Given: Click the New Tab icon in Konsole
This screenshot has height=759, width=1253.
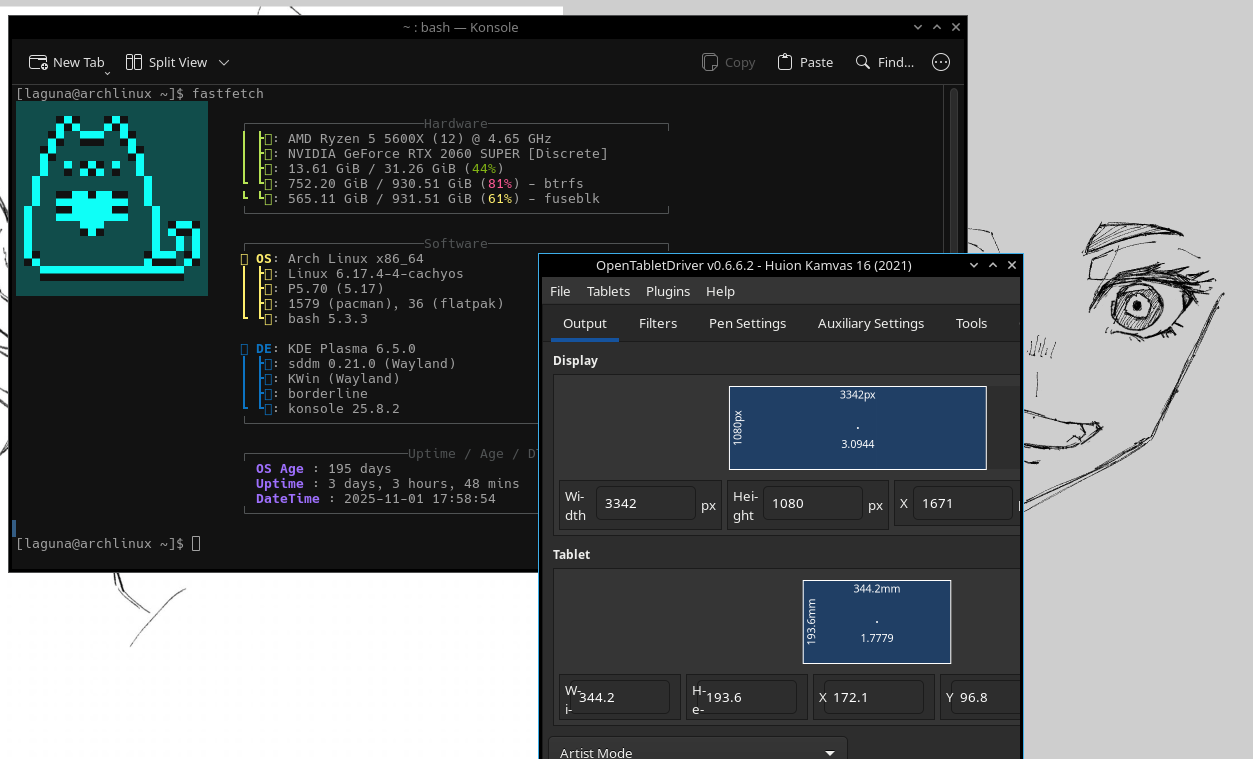Looking at the screenshot, I should point(39,62).
